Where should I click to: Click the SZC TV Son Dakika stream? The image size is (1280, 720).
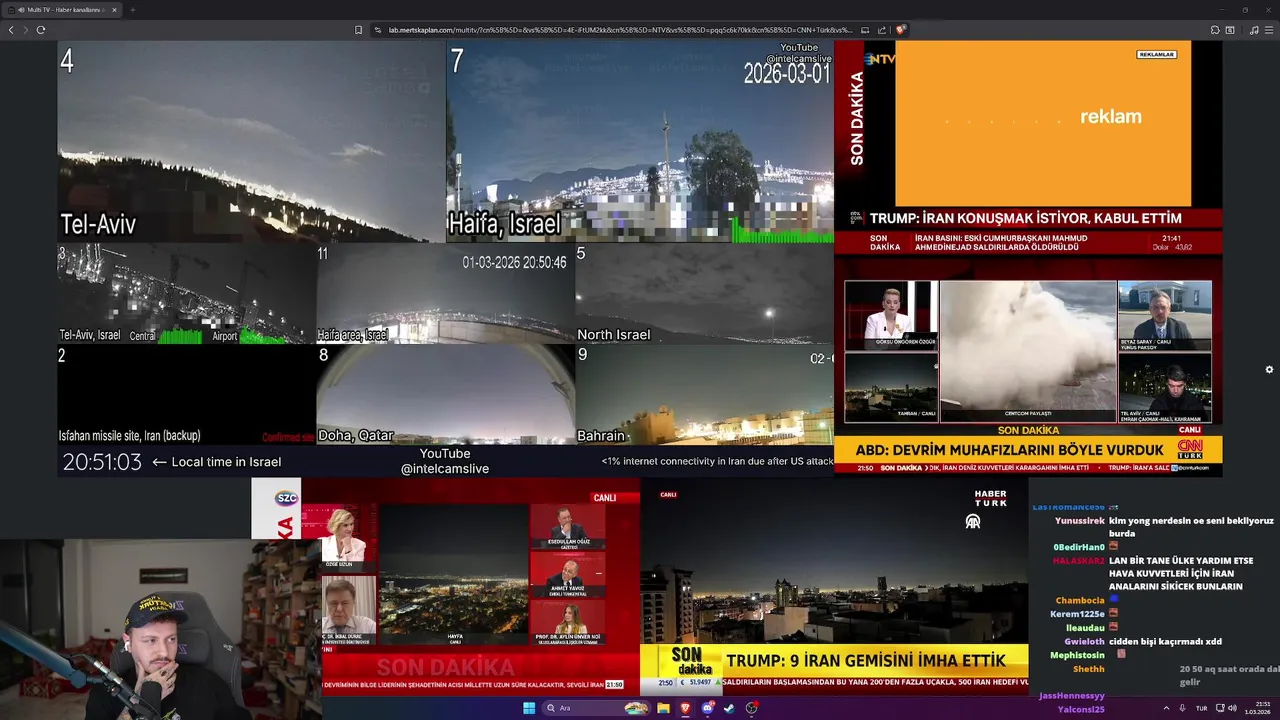445,586
